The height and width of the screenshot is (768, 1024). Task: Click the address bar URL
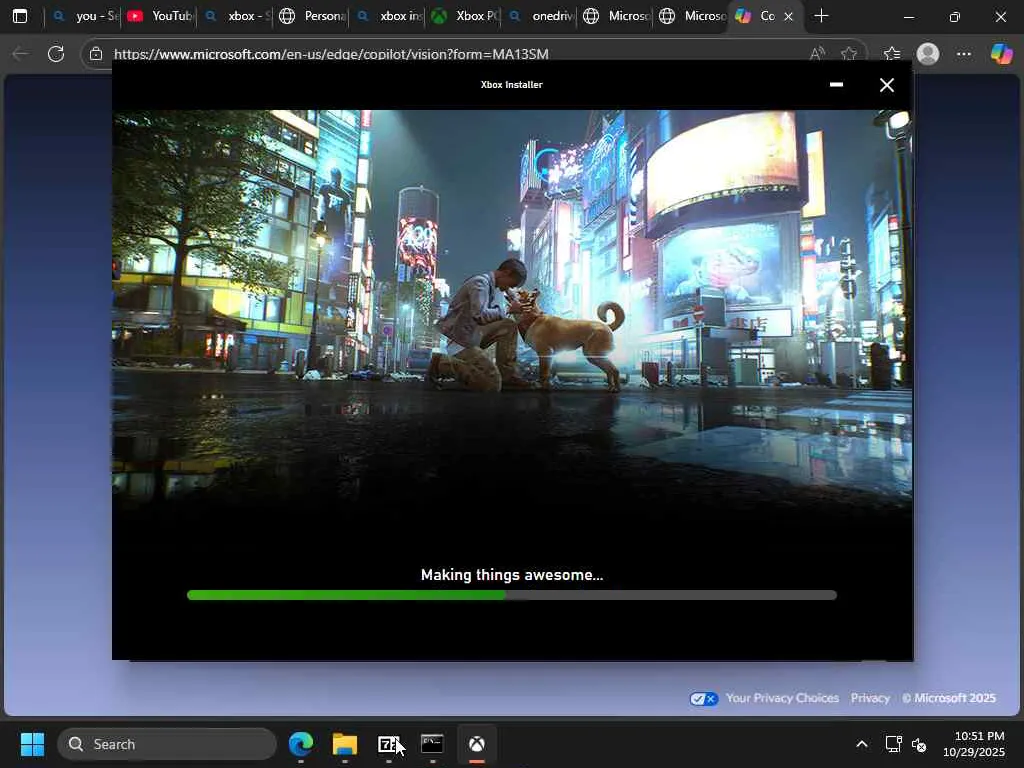tap(331, 54)
